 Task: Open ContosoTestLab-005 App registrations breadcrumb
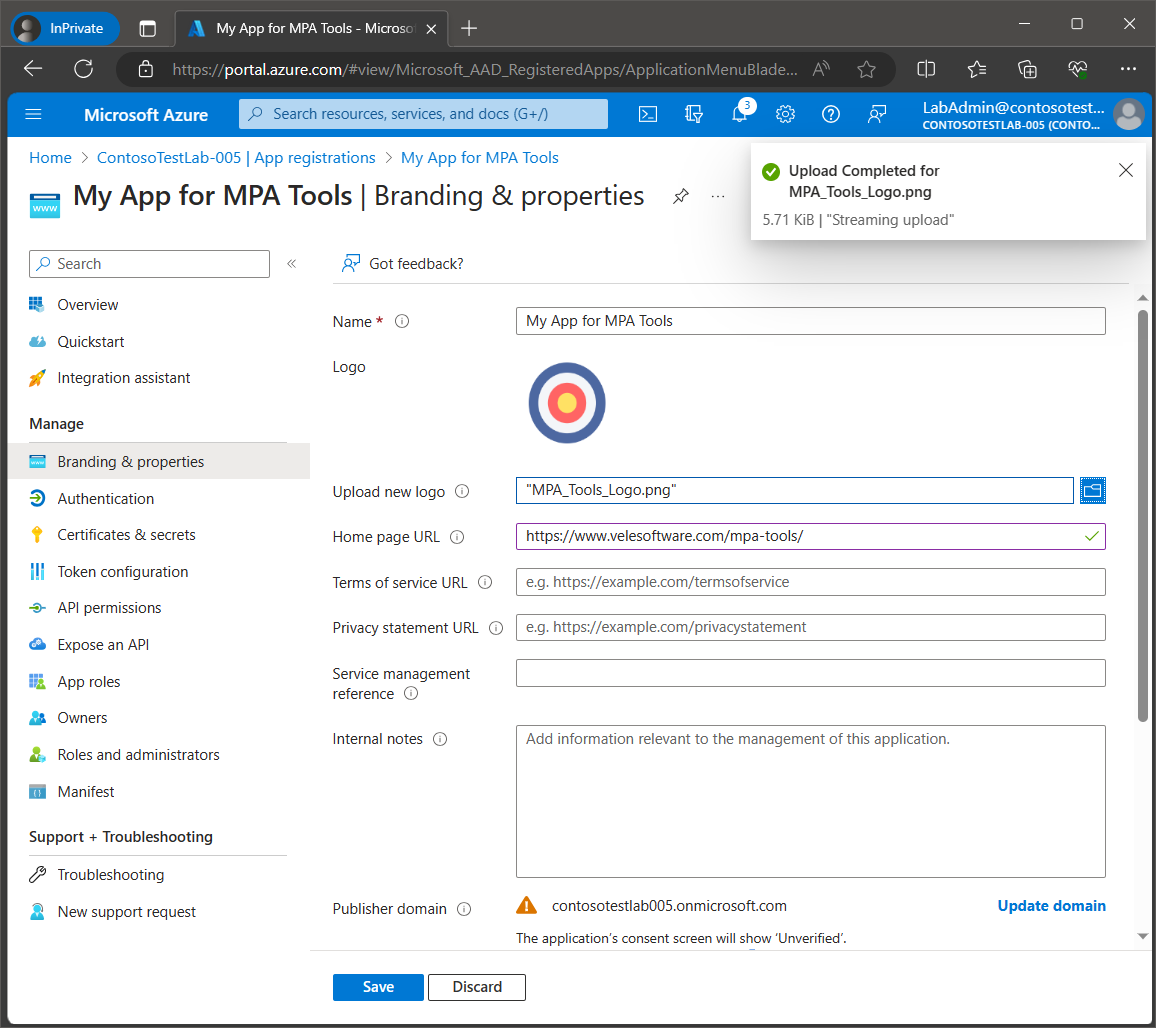(x=236, y=158)
